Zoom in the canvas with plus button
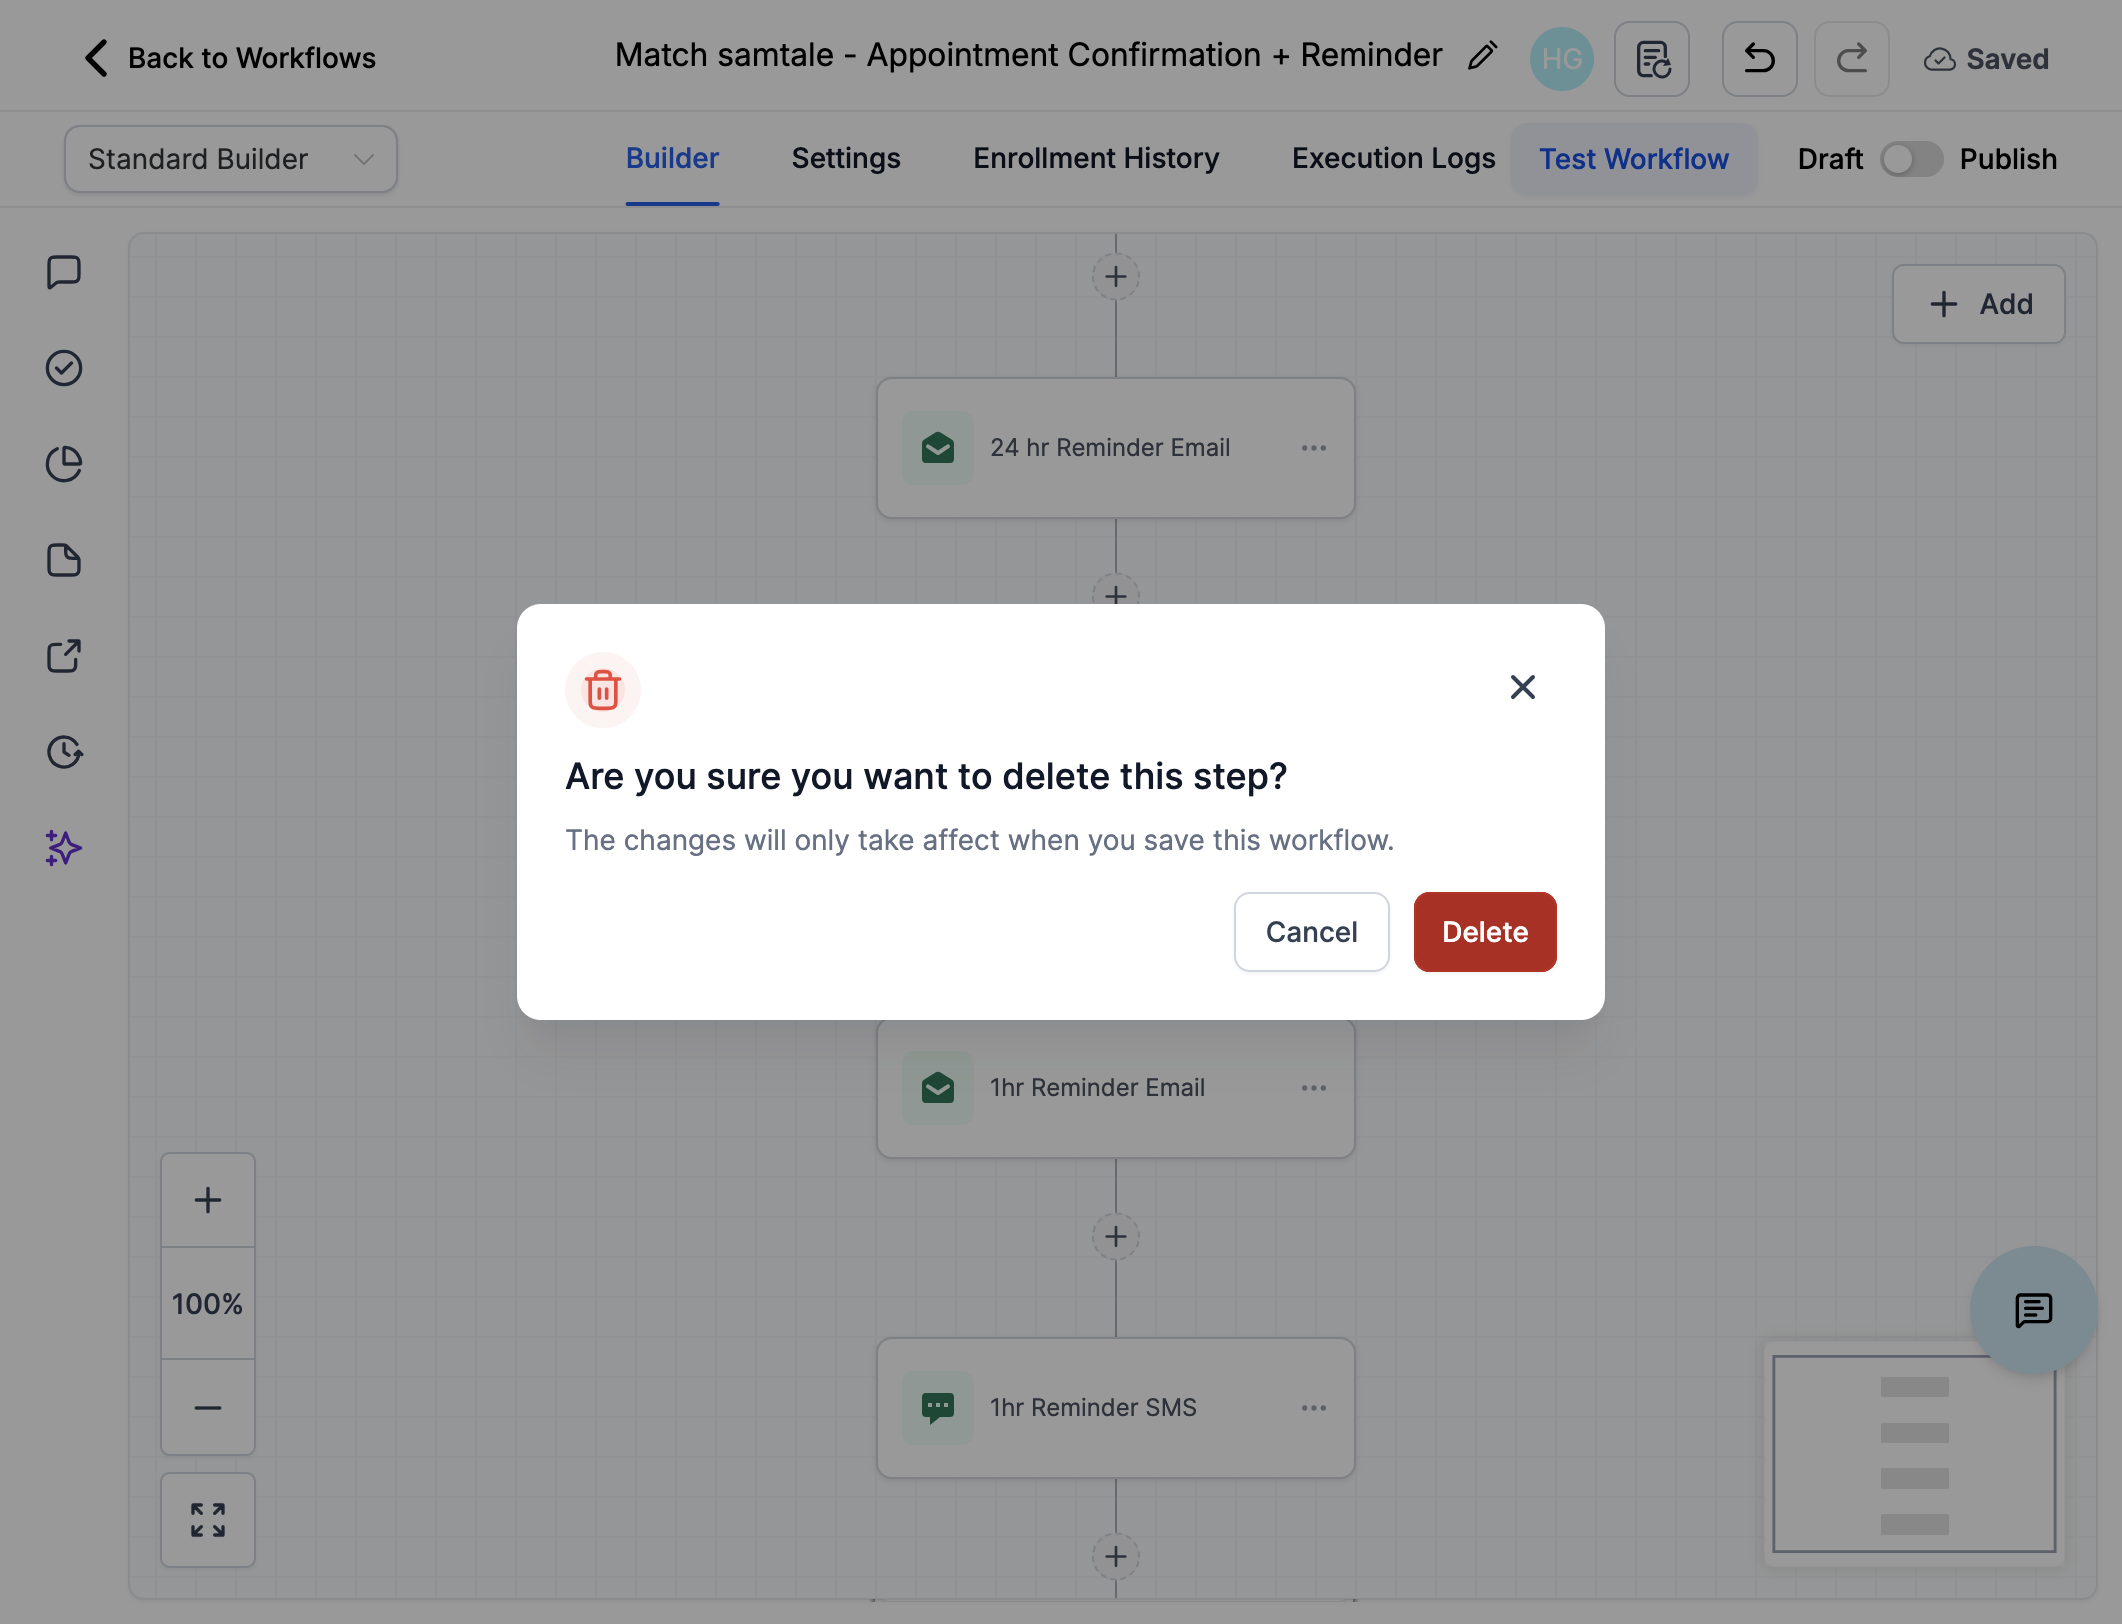Image resolution: width=2122 pixels, height=1624 pixels. [208, 1200]
